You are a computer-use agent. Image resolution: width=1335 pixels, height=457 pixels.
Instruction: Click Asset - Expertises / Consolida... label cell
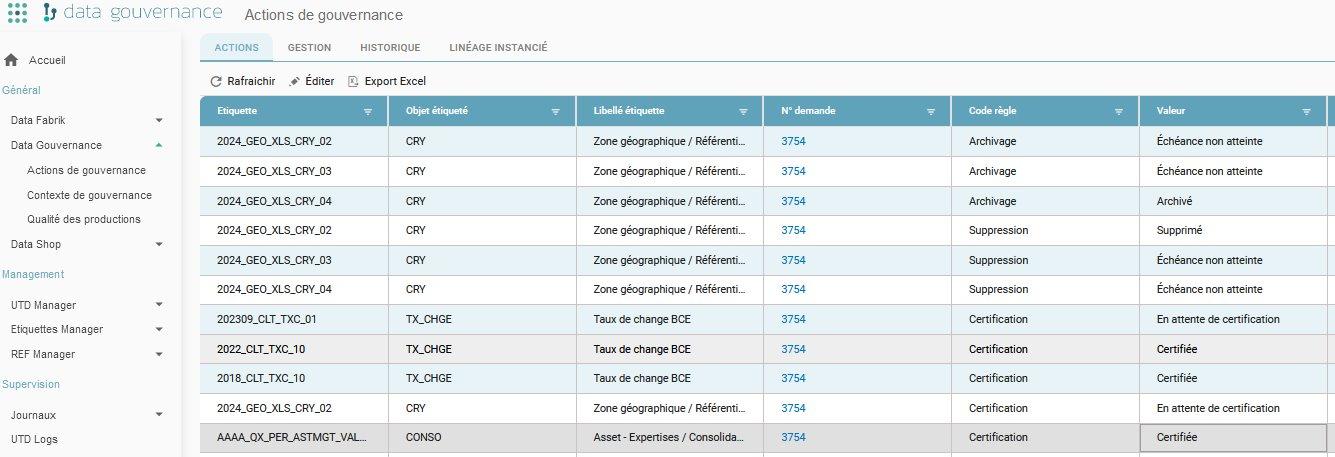pyautogui.click(x=671, y=437)
